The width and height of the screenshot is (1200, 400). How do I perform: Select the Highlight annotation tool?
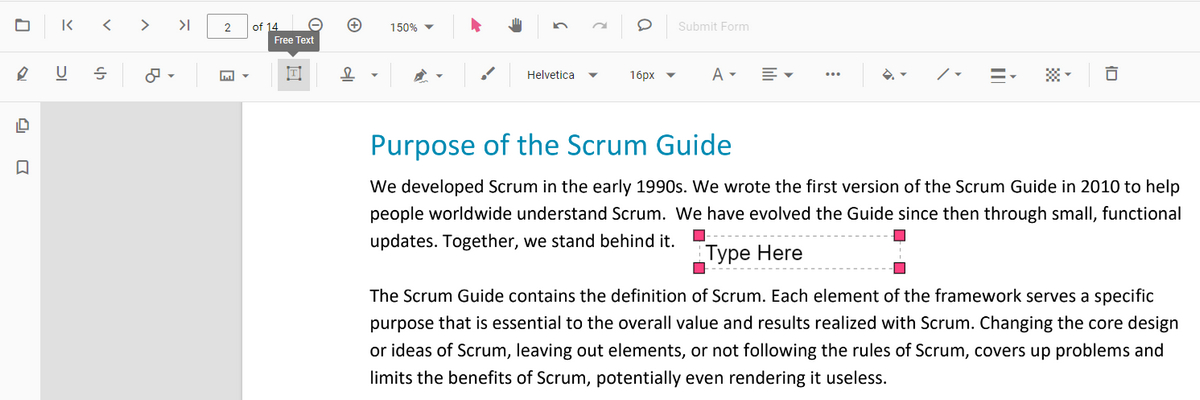(x=22, y=75)
